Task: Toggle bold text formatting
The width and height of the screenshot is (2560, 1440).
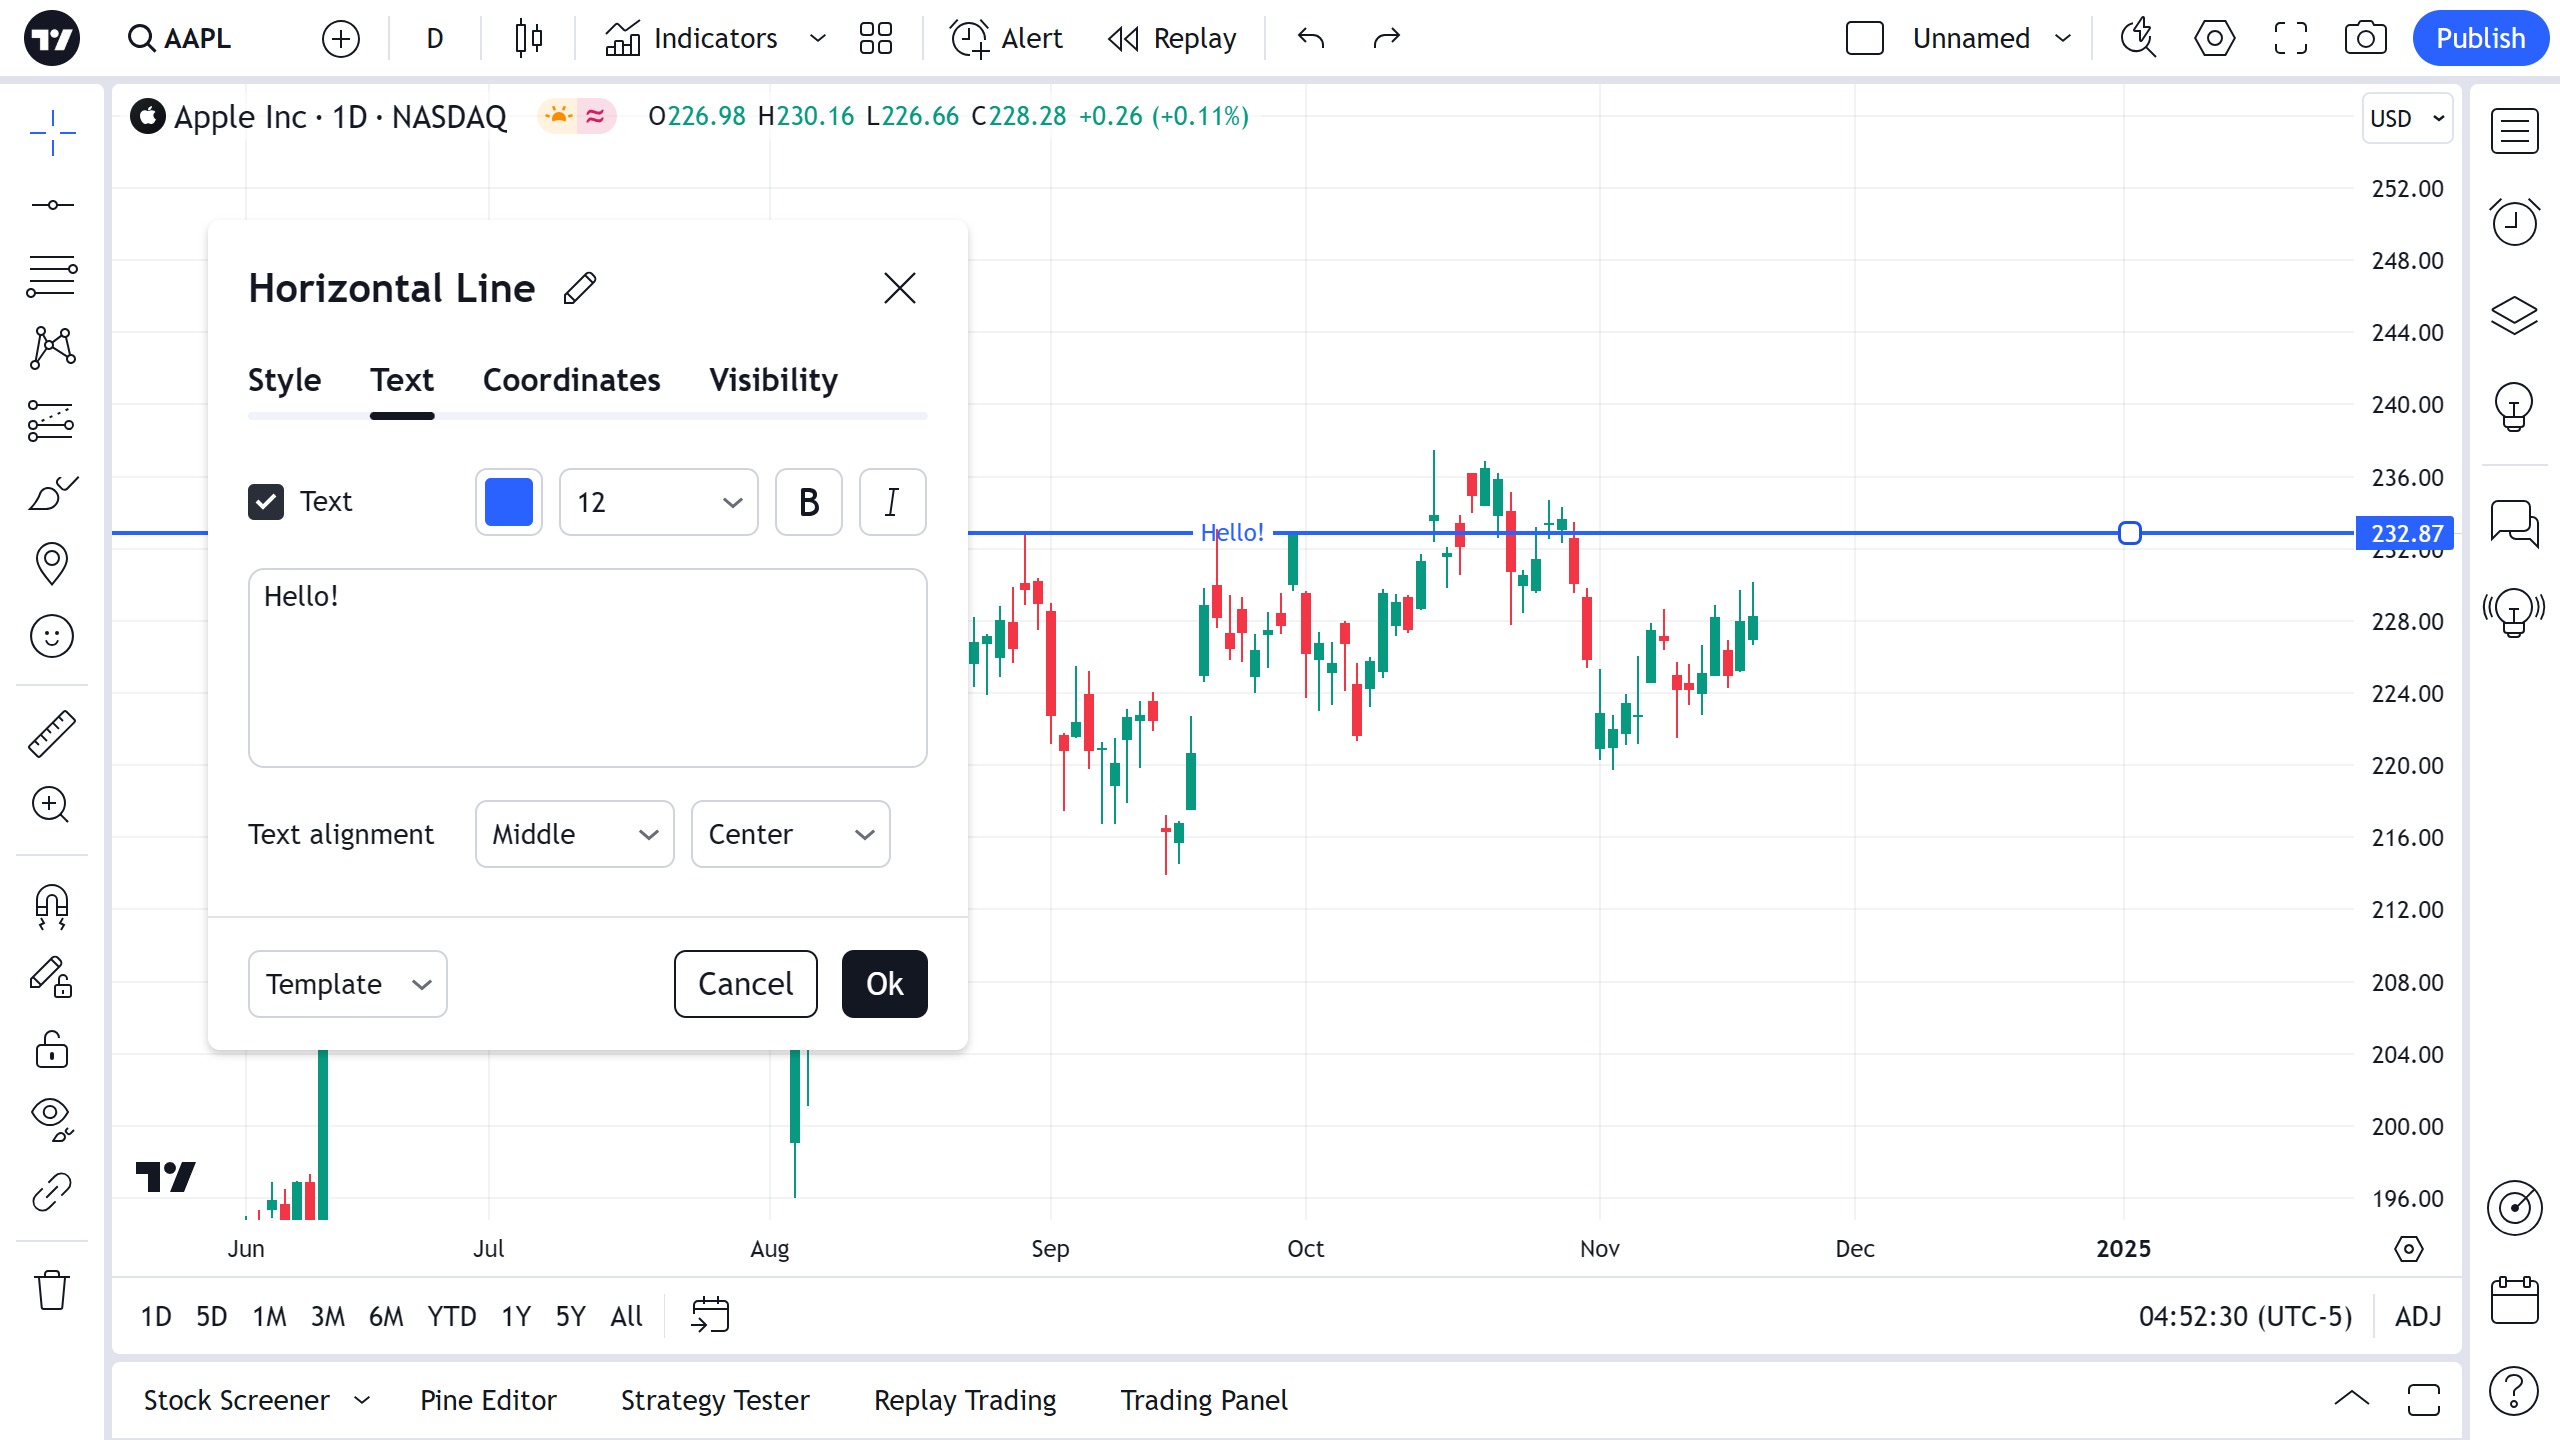Action: click(x=808, y=502)
